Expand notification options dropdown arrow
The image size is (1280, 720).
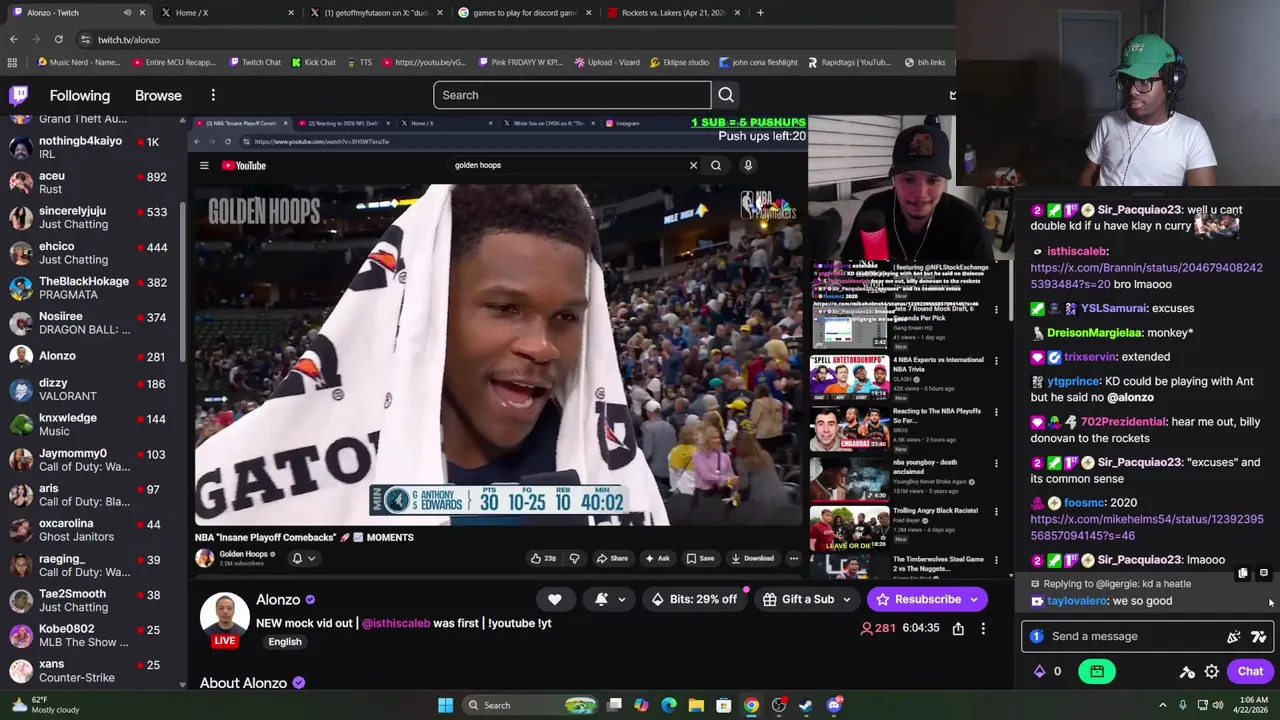pos(621,600)
